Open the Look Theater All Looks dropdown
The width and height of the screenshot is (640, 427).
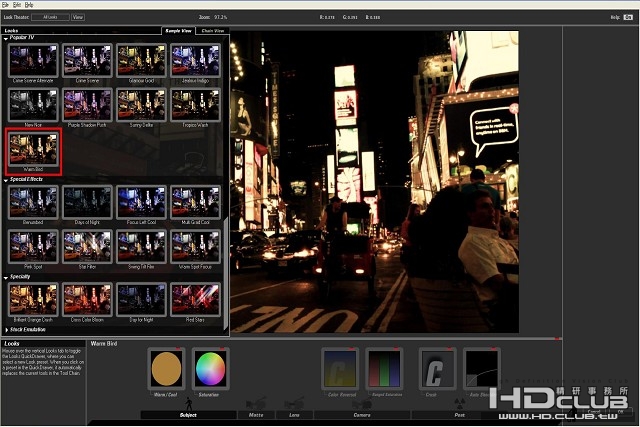pos(50,17)
